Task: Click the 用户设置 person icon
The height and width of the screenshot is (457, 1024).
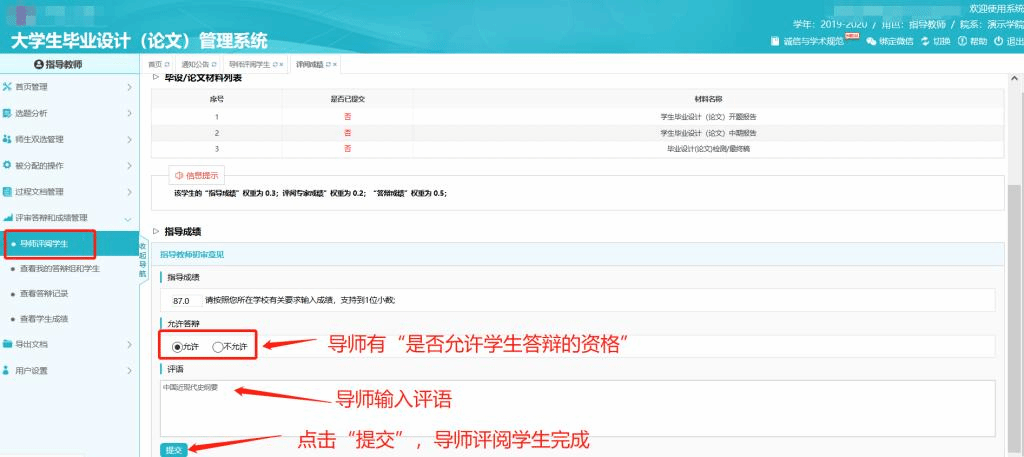Action: pyautogui.click(x=8, y=370)
